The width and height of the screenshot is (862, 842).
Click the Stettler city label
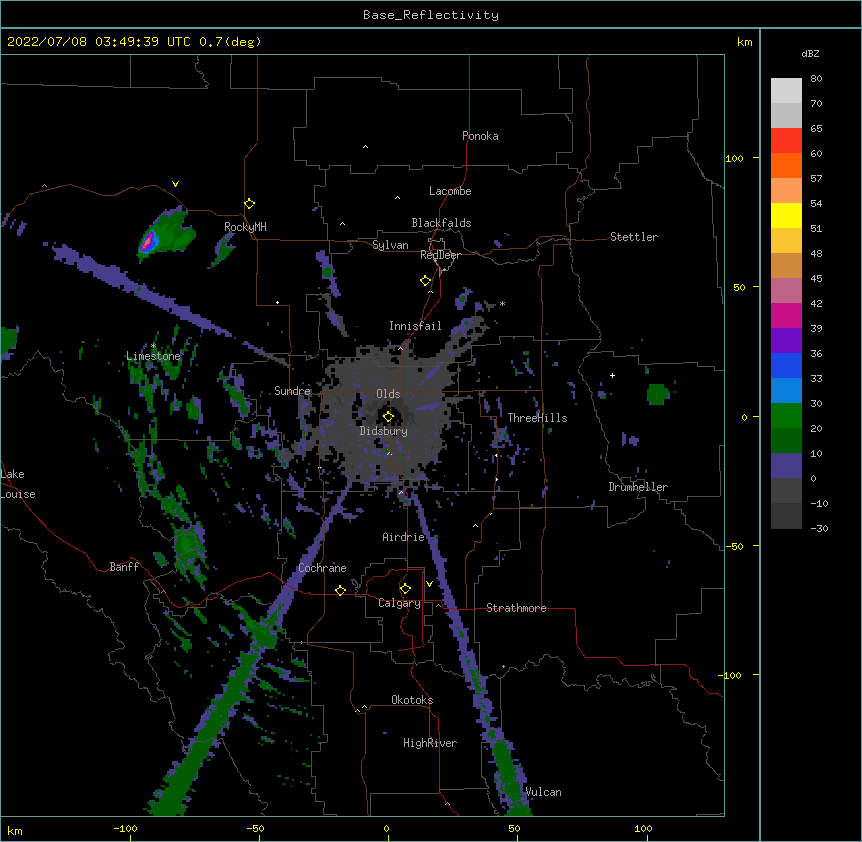[x=633, y=237]
